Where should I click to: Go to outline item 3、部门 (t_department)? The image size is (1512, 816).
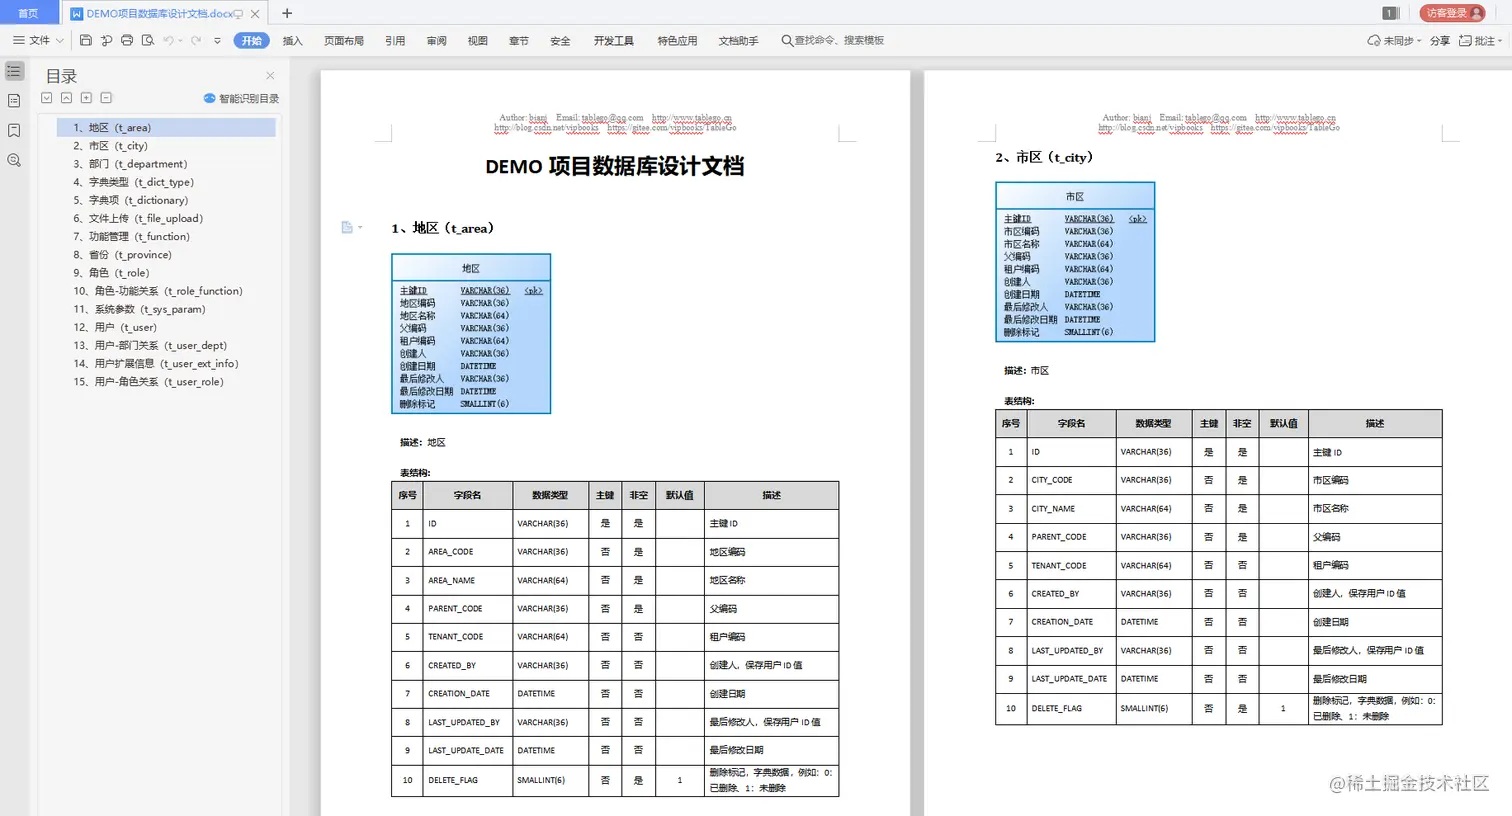[x=130, y=164]
